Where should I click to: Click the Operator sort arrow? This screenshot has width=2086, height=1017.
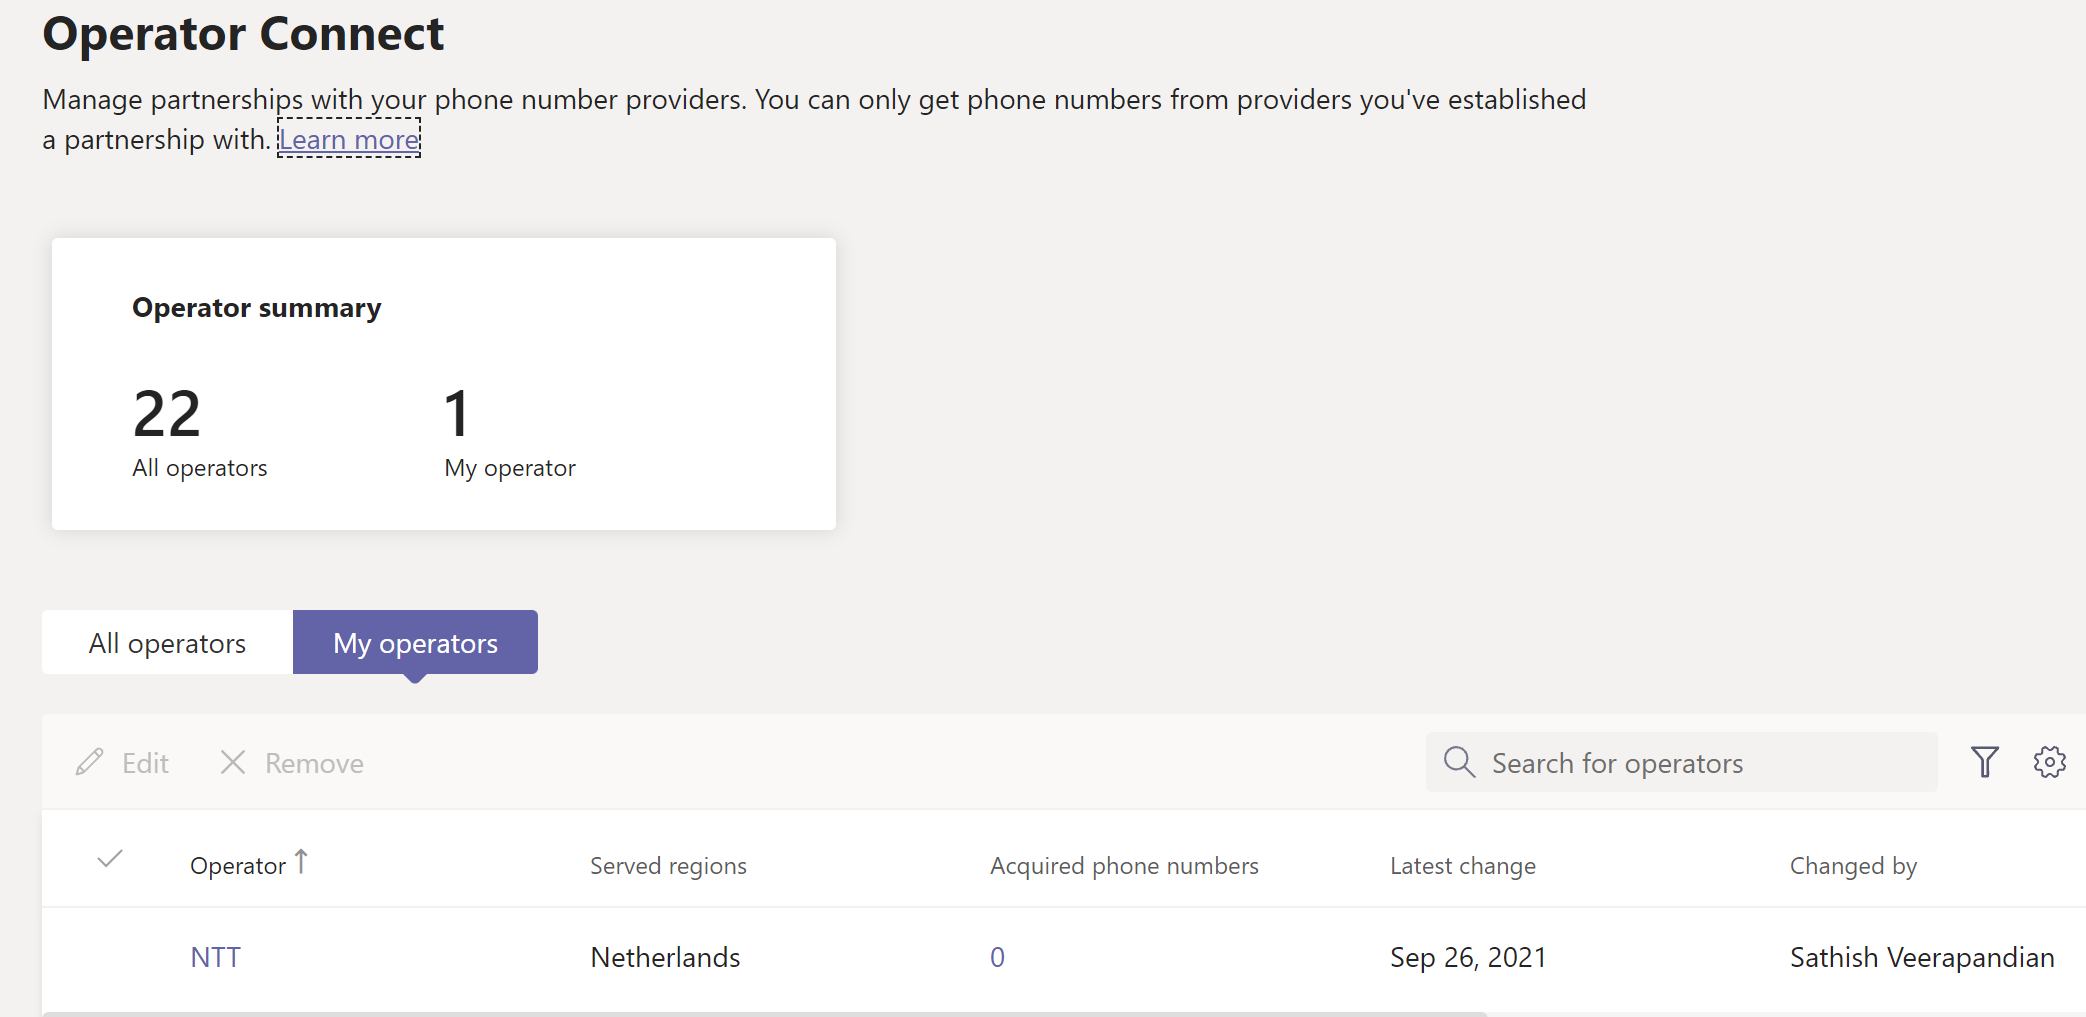(301, 861)
